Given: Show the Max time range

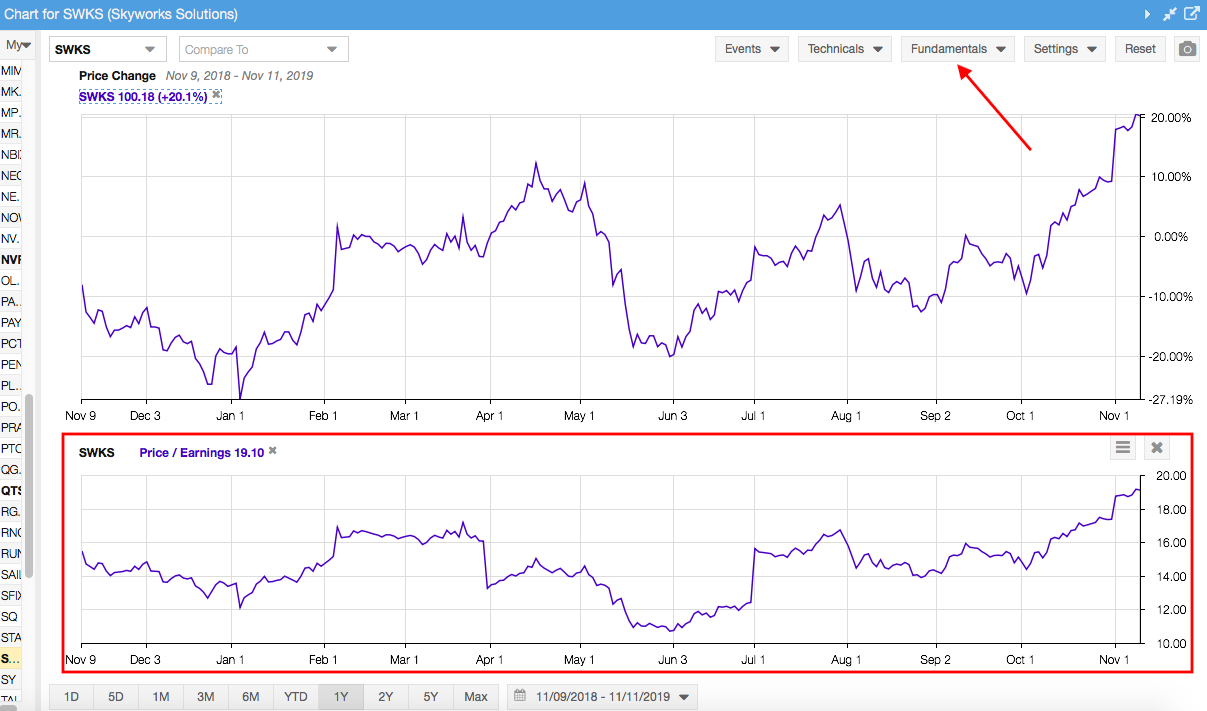Looking at the screenshot, I should tap(476, 696).
